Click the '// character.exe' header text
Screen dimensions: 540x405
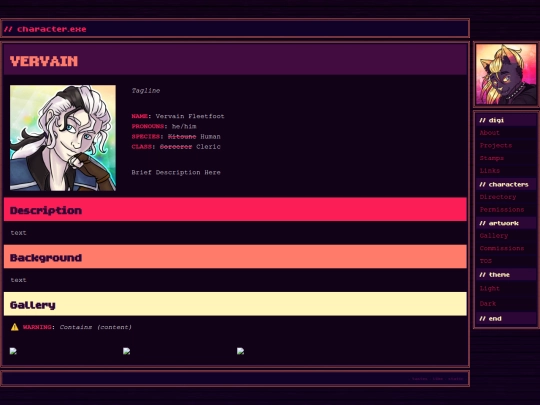pyautogui.click(x=45, y=29)
